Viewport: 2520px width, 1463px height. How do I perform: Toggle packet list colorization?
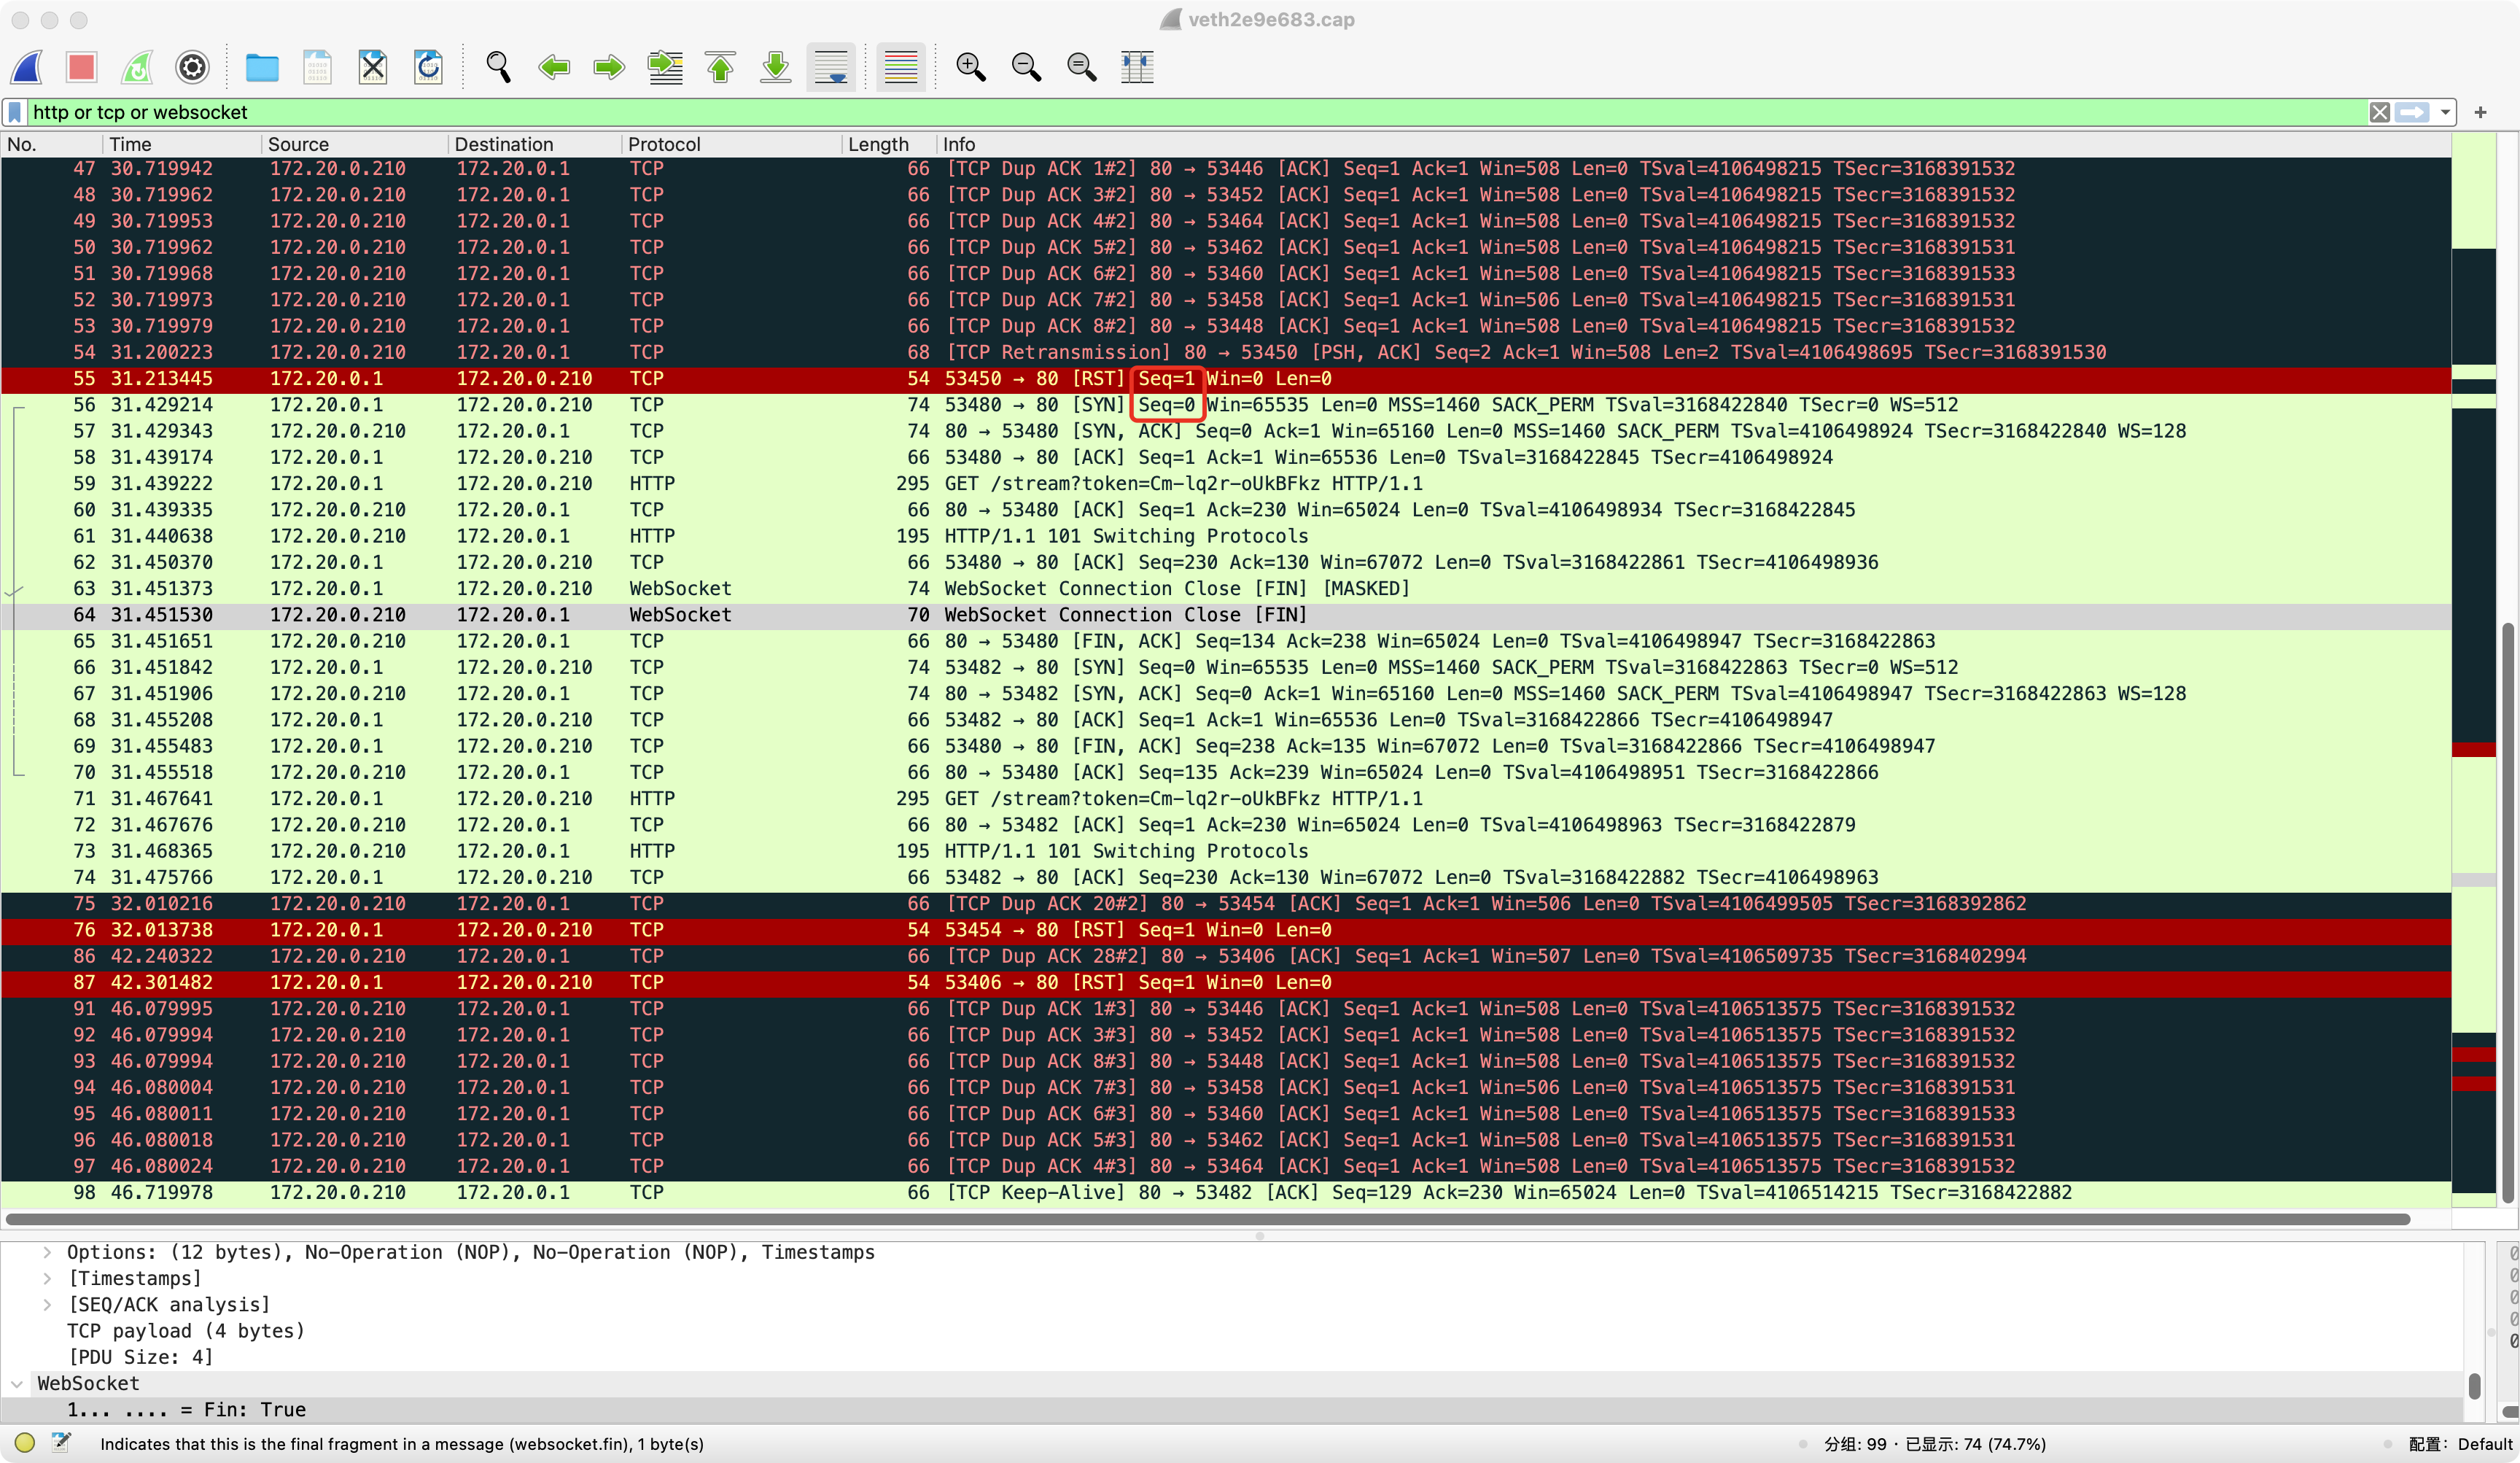tap(900, 67)
